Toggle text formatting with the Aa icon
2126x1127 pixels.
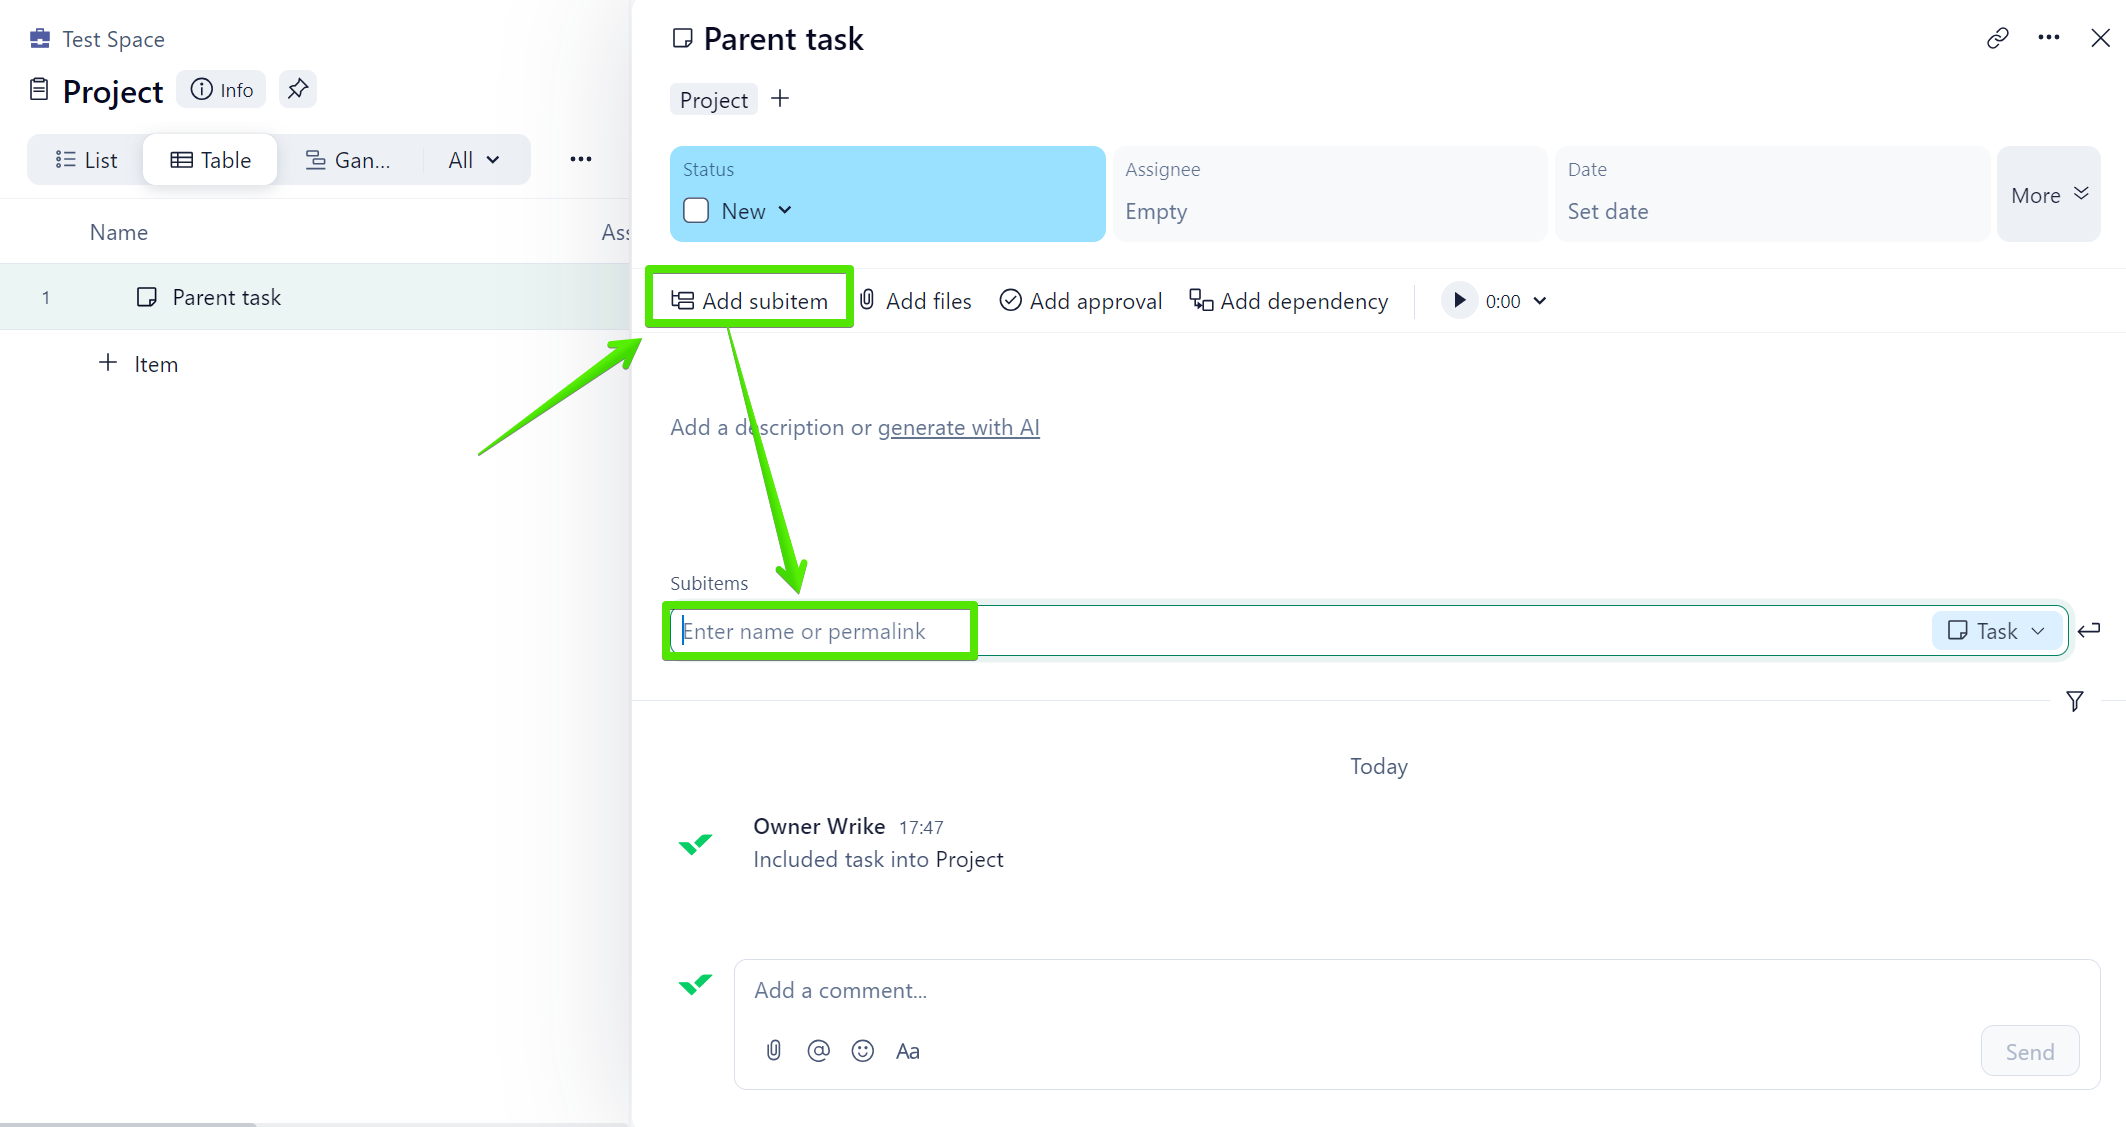point(907,1051)
